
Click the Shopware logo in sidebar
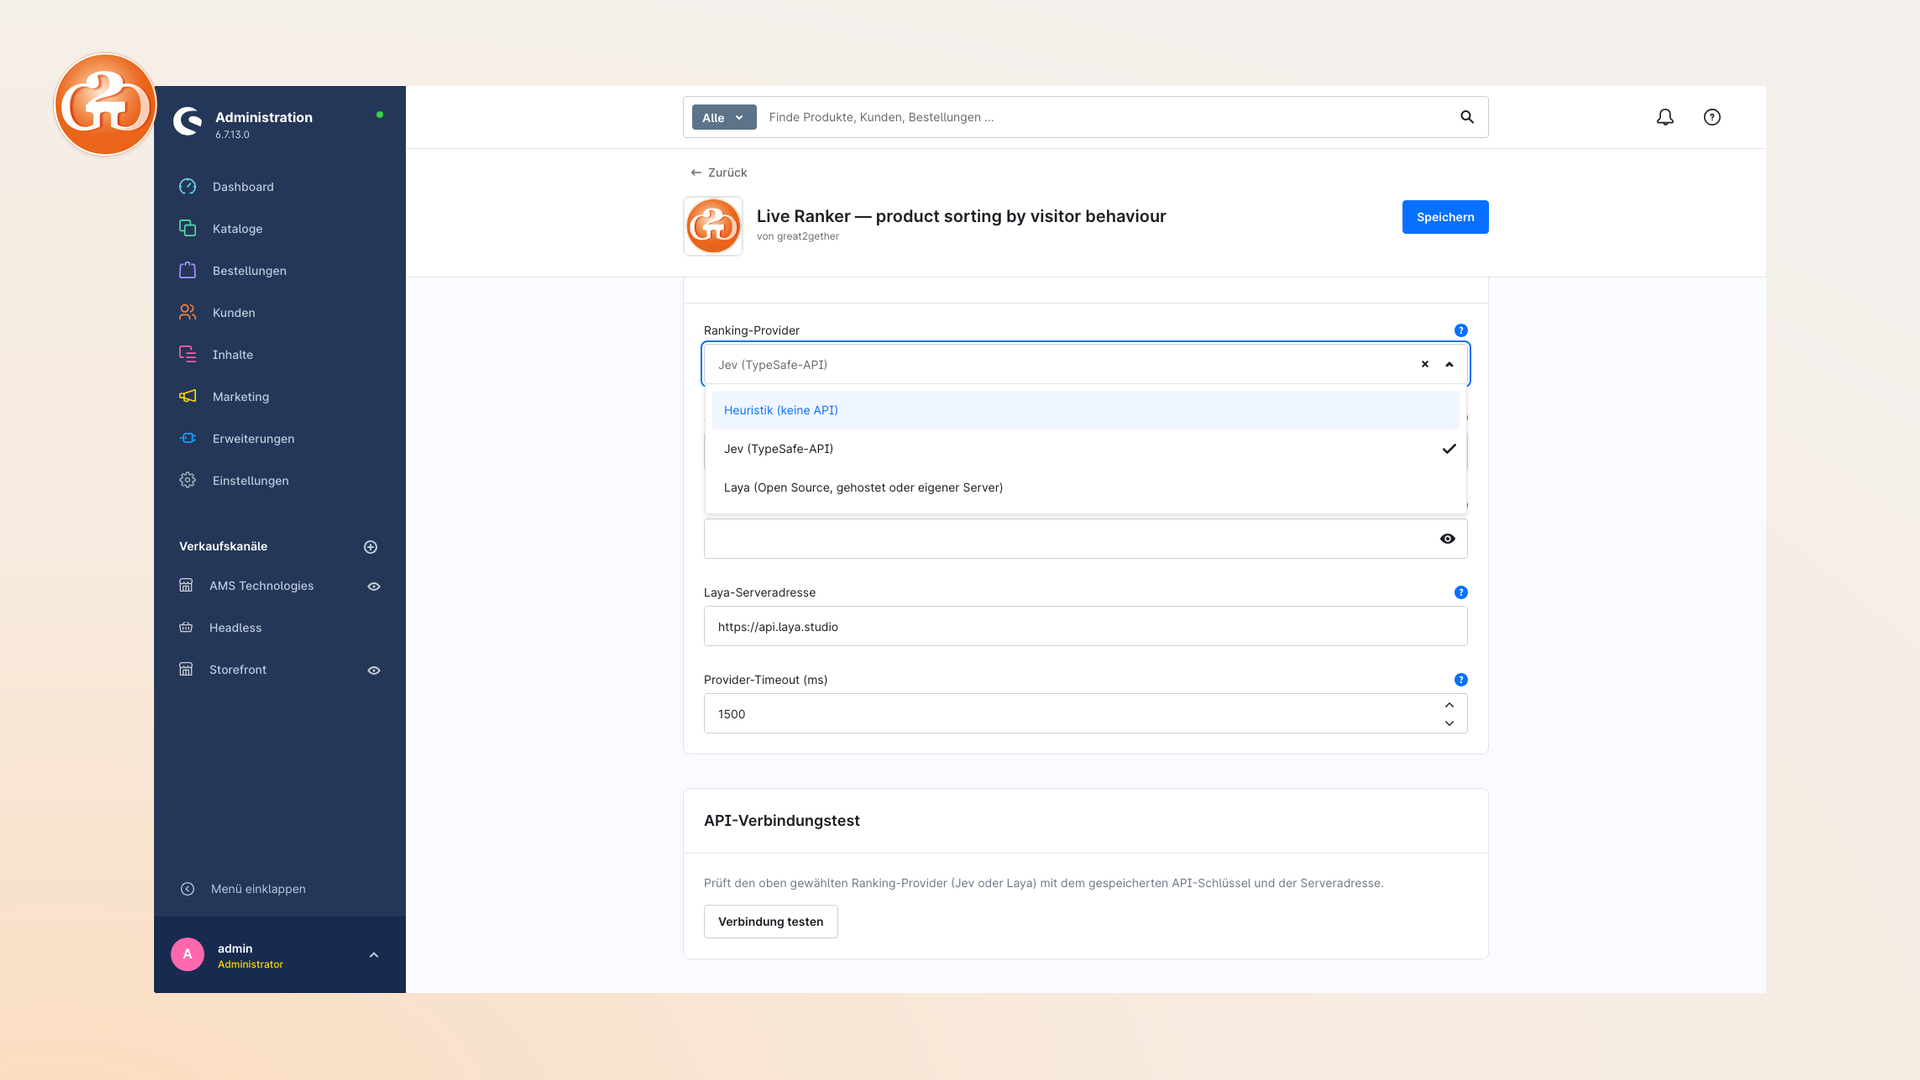[188, 121]
